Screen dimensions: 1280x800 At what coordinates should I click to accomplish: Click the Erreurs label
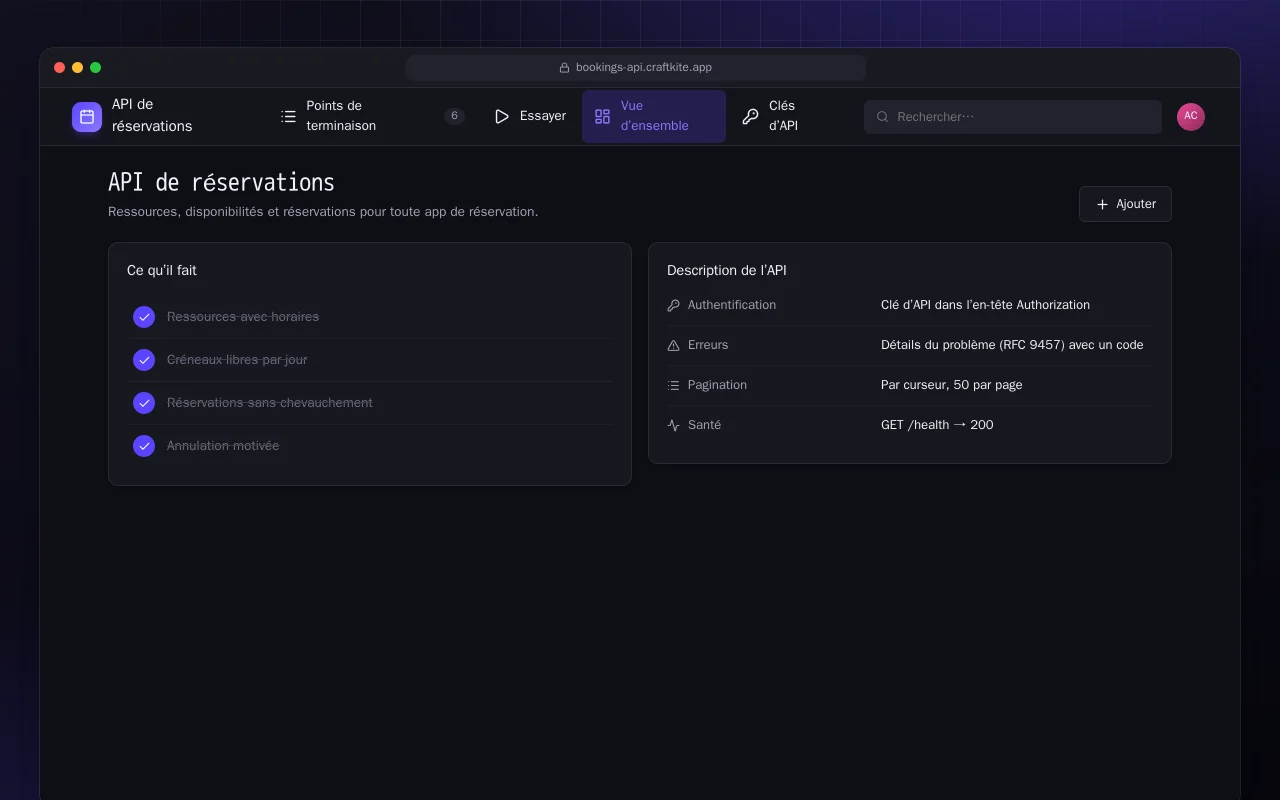[x=708, y=345]
